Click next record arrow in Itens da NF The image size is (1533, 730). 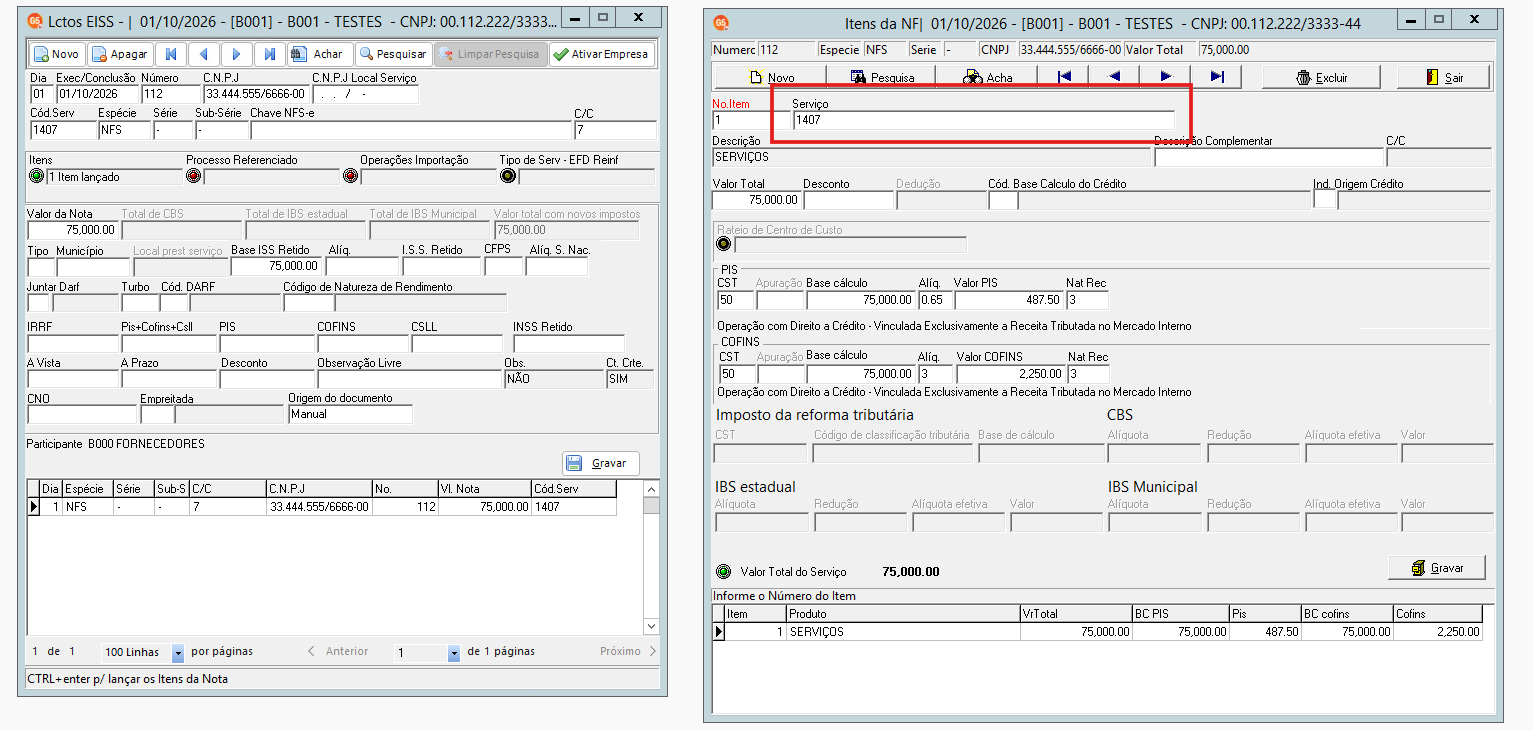click(1166, 77)
